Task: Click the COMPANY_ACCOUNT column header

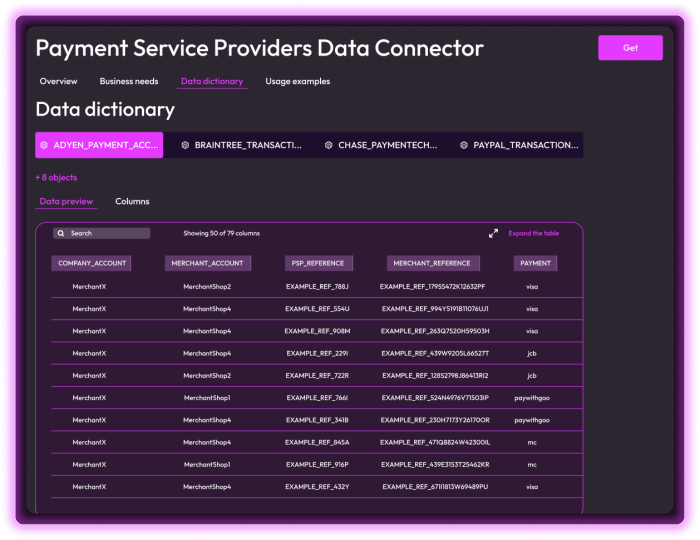Action: [92, 263]
